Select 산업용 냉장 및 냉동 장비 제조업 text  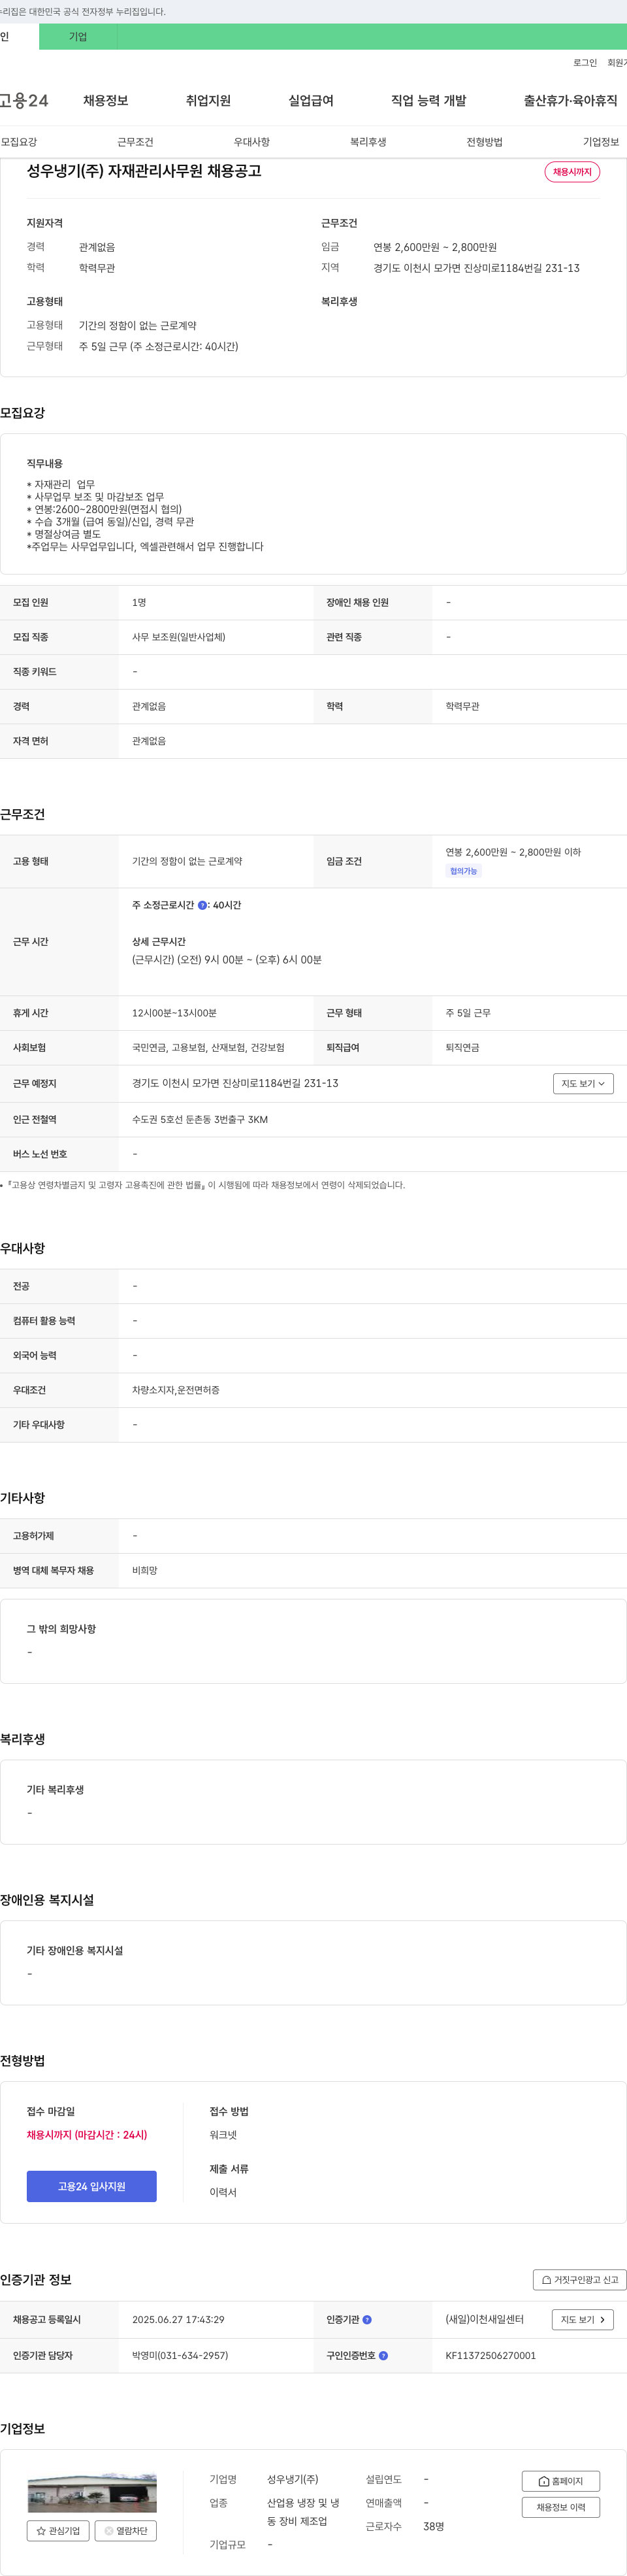coord(303,2512)
